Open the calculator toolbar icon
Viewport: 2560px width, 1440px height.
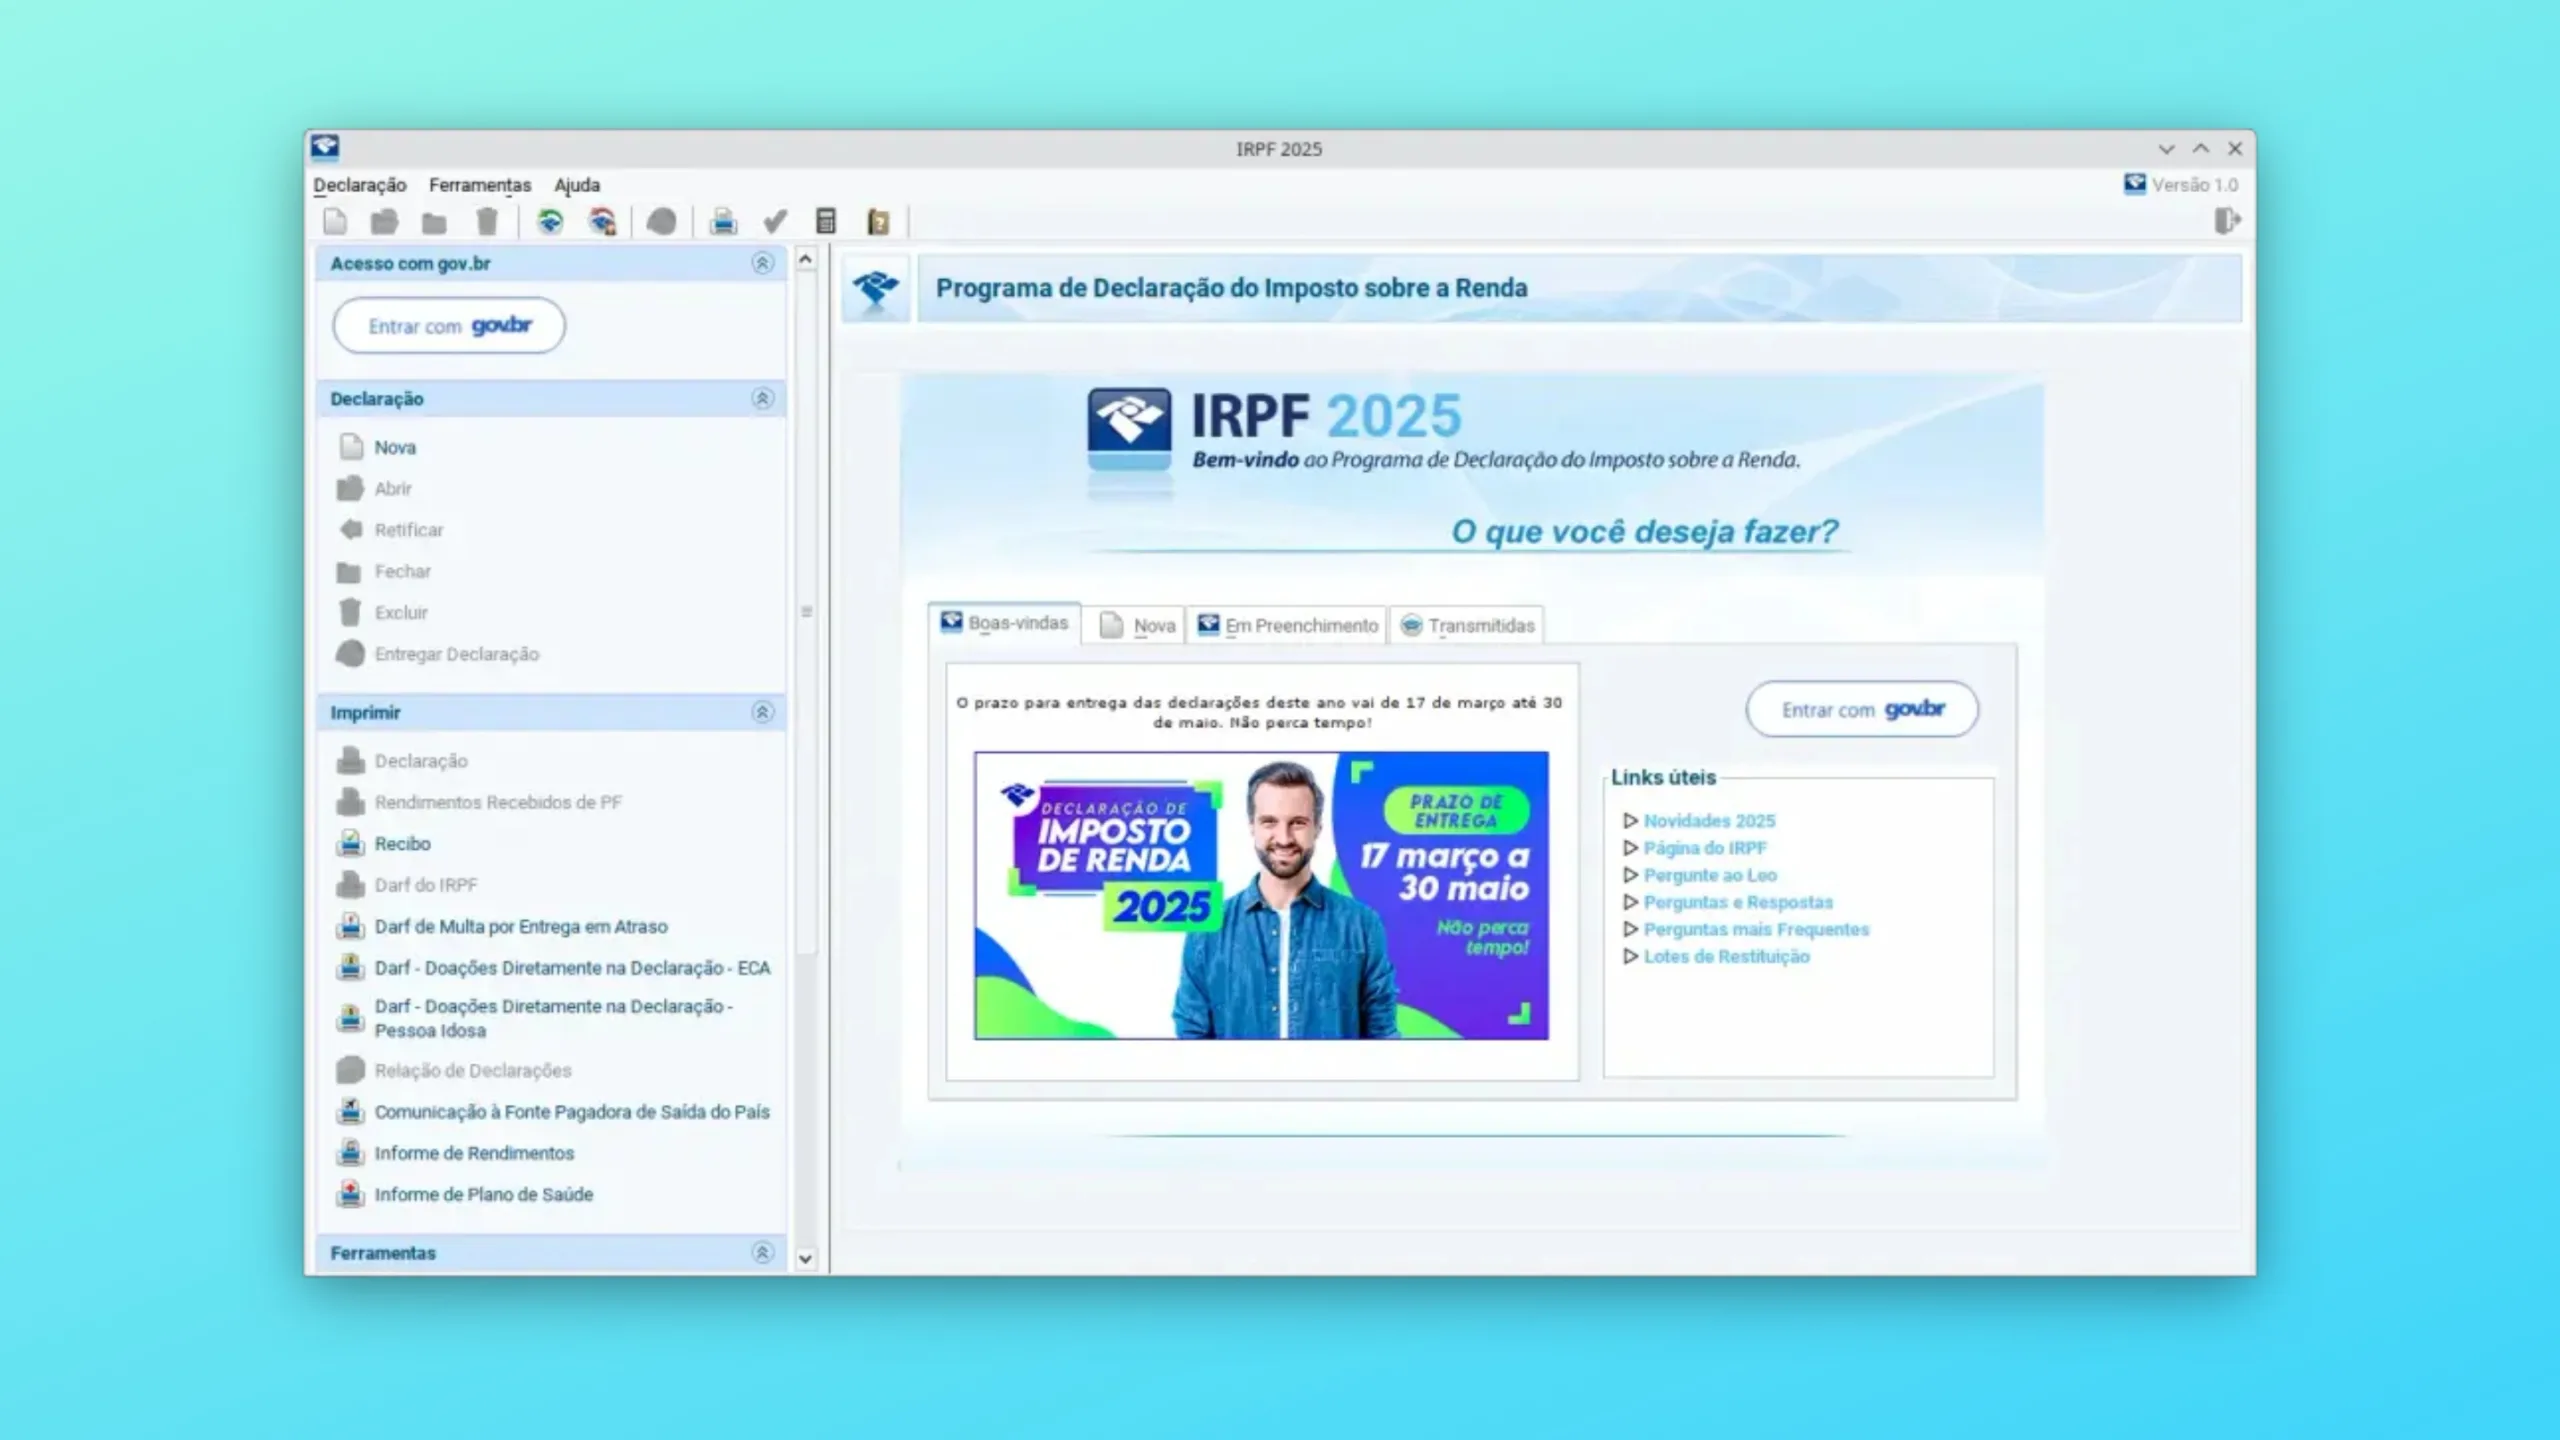coord(825,221)
